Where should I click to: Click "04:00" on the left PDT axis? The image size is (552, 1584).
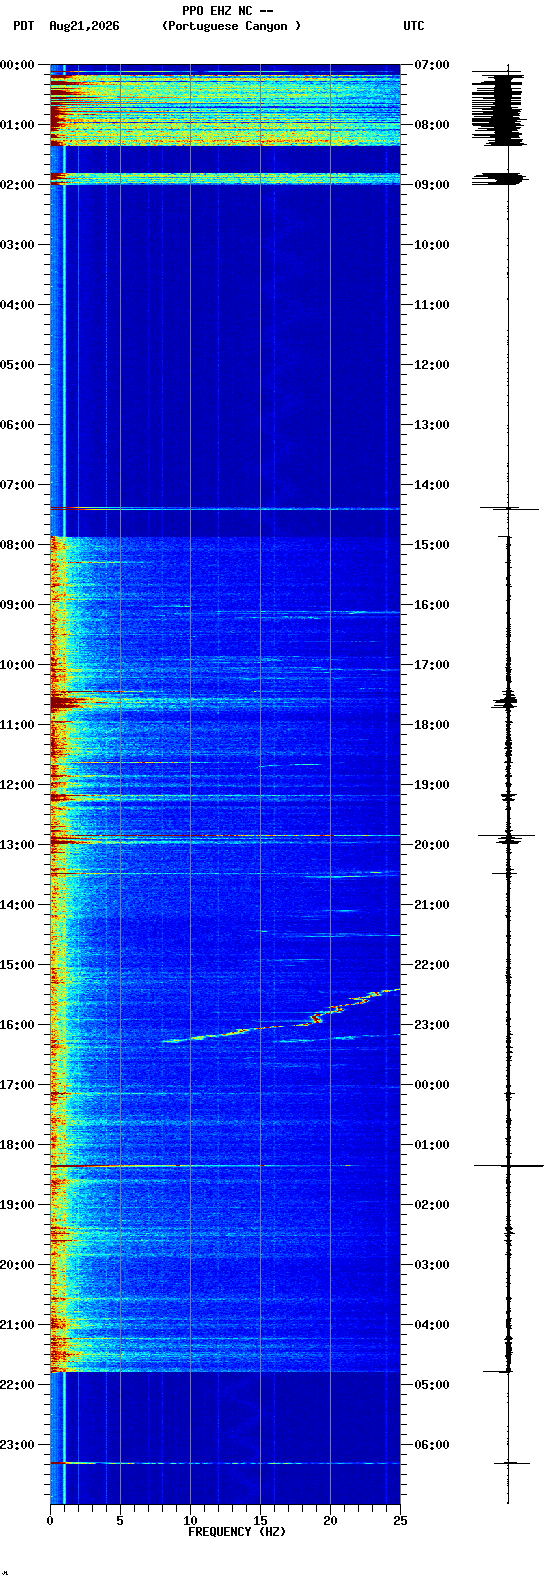click(17, 304)
